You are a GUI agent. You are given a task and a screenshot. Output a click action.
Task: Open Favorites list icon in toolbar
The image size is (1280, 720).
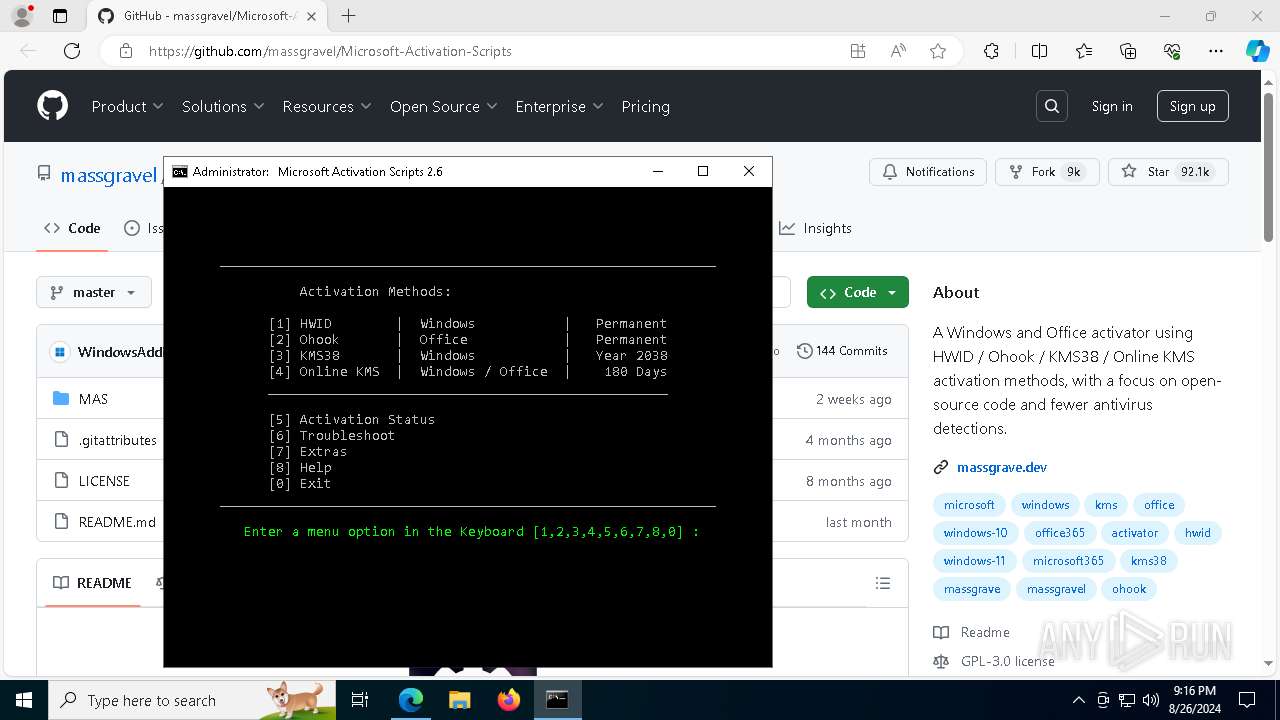(1084, 51)
